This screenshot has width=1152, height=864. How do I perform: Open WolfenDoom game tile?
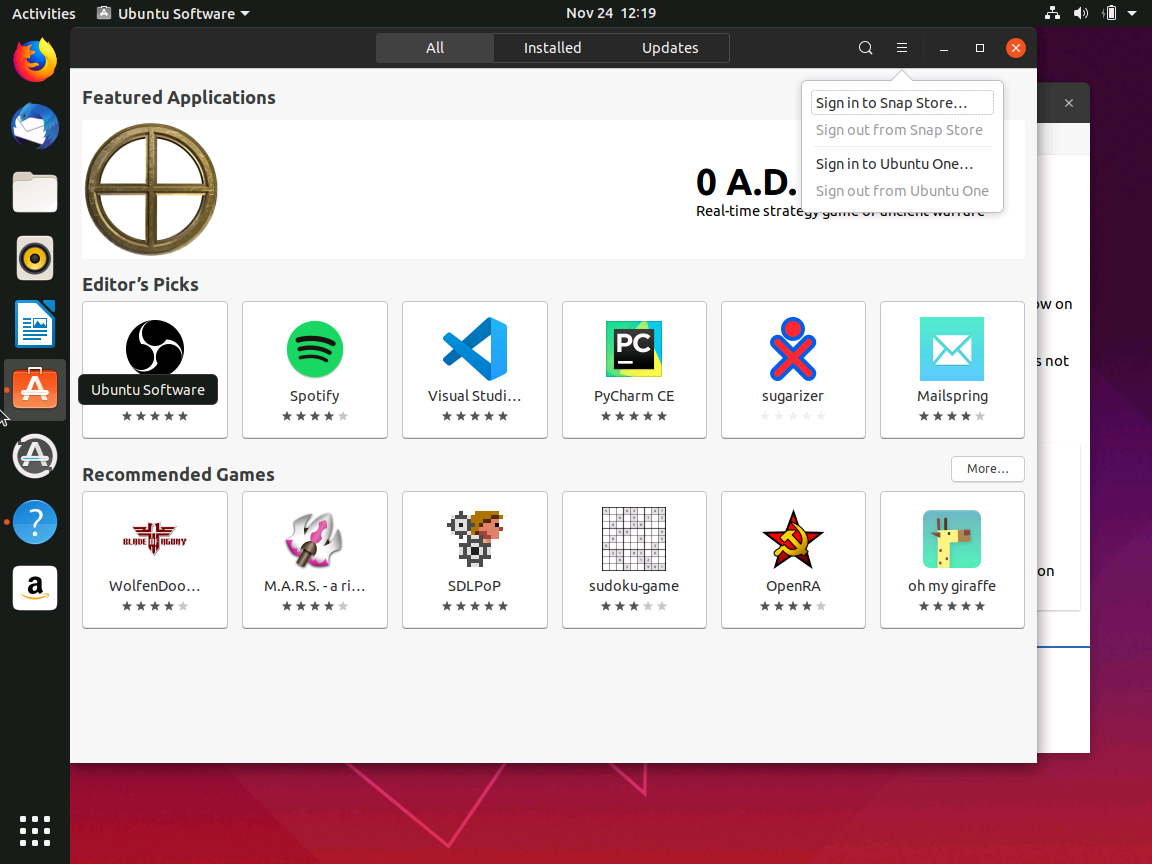point(155,560)
